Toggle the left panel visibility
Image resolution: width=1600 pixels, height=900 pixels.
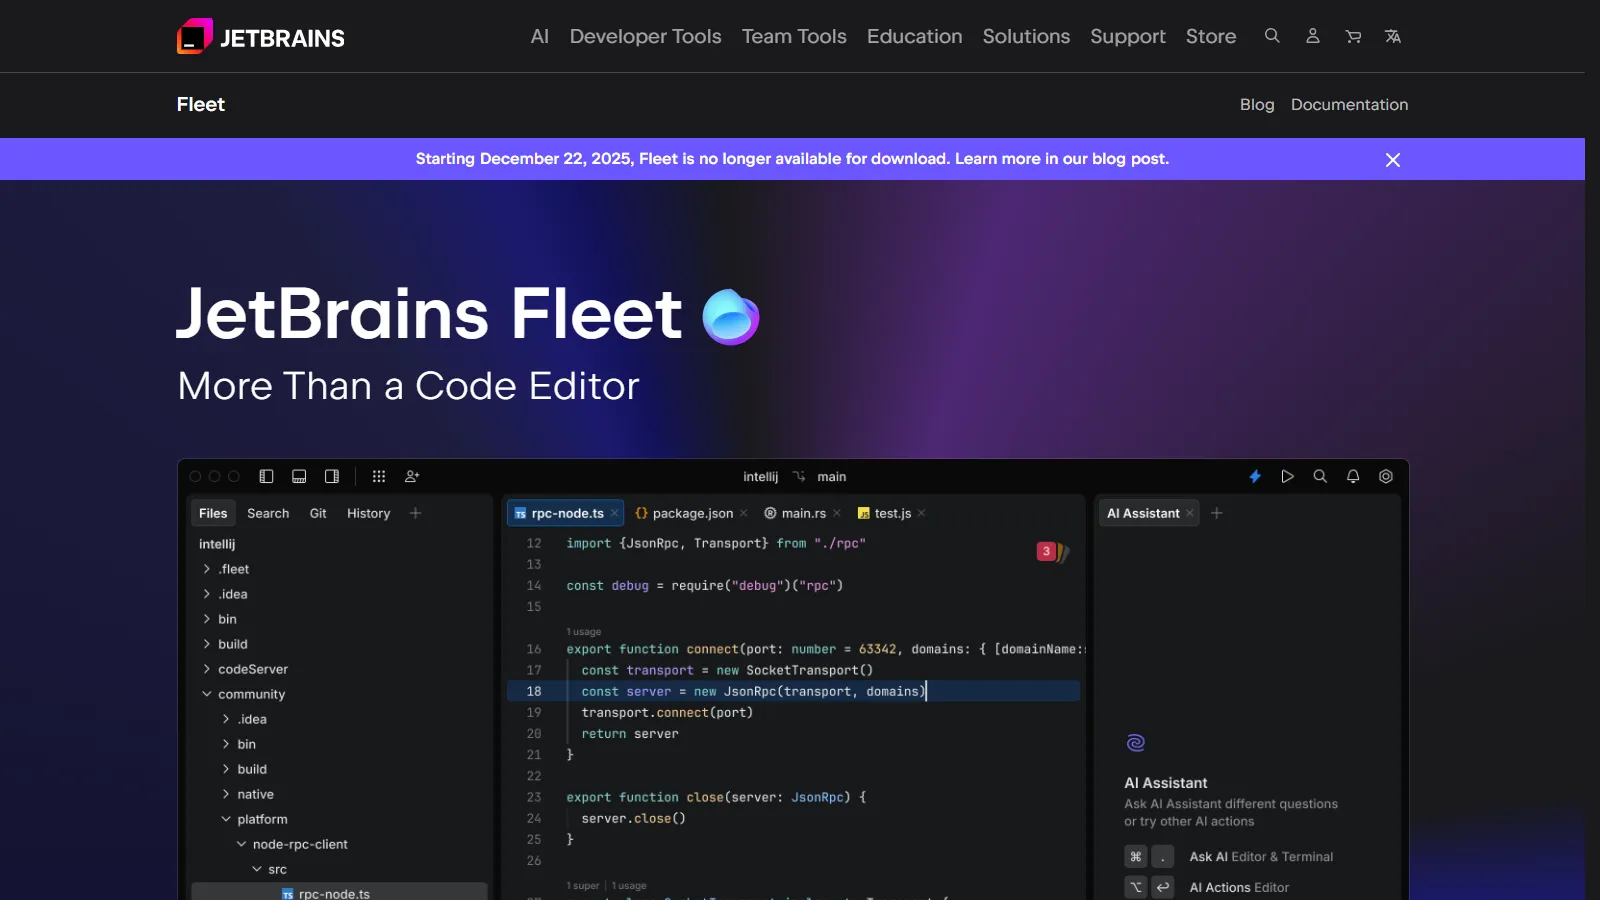click(265, 477)
